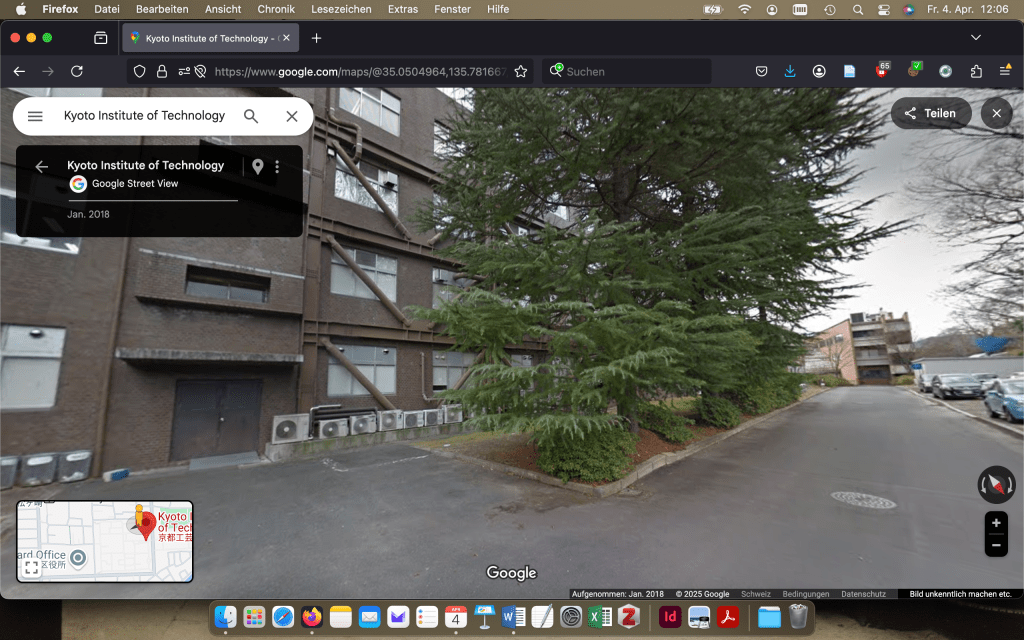
Task: Expand the minimap with the fullscreen icon
Action: click(x=31, y=568)
